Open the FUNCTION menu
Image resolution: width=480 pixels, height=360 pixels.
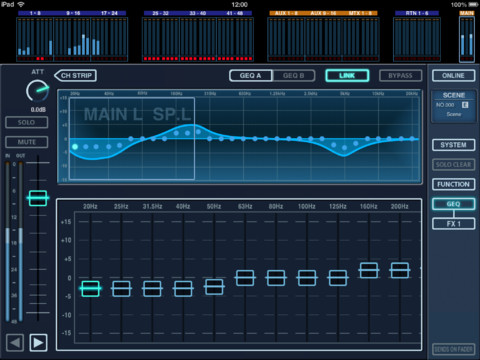click(453, 184)
